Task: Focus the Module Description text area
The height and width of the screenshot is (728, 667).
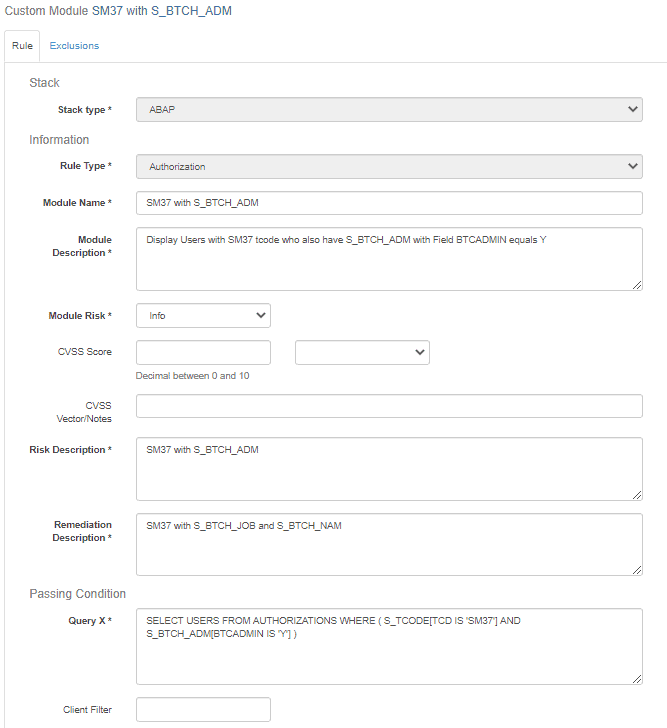Action: click(389, 259)
